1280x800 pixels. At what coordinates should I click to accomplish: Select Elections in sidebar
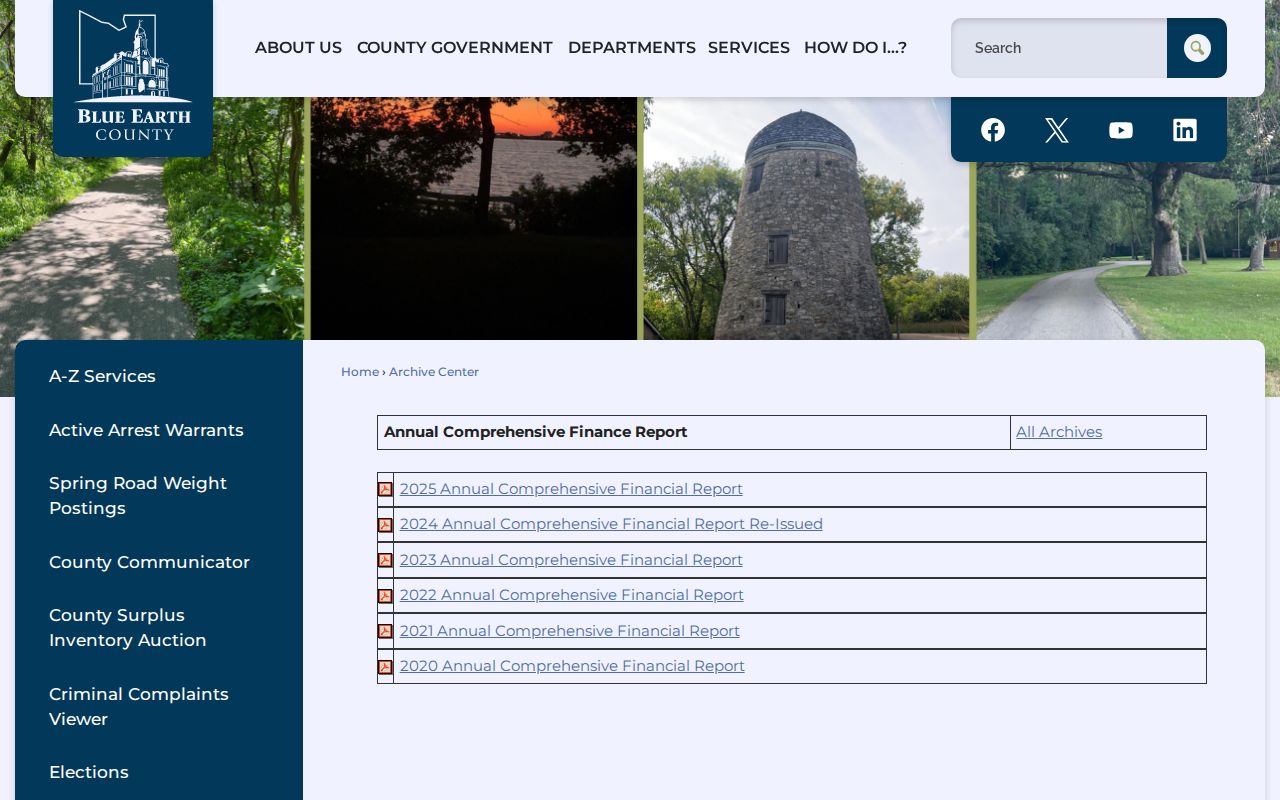pos(89,772)
